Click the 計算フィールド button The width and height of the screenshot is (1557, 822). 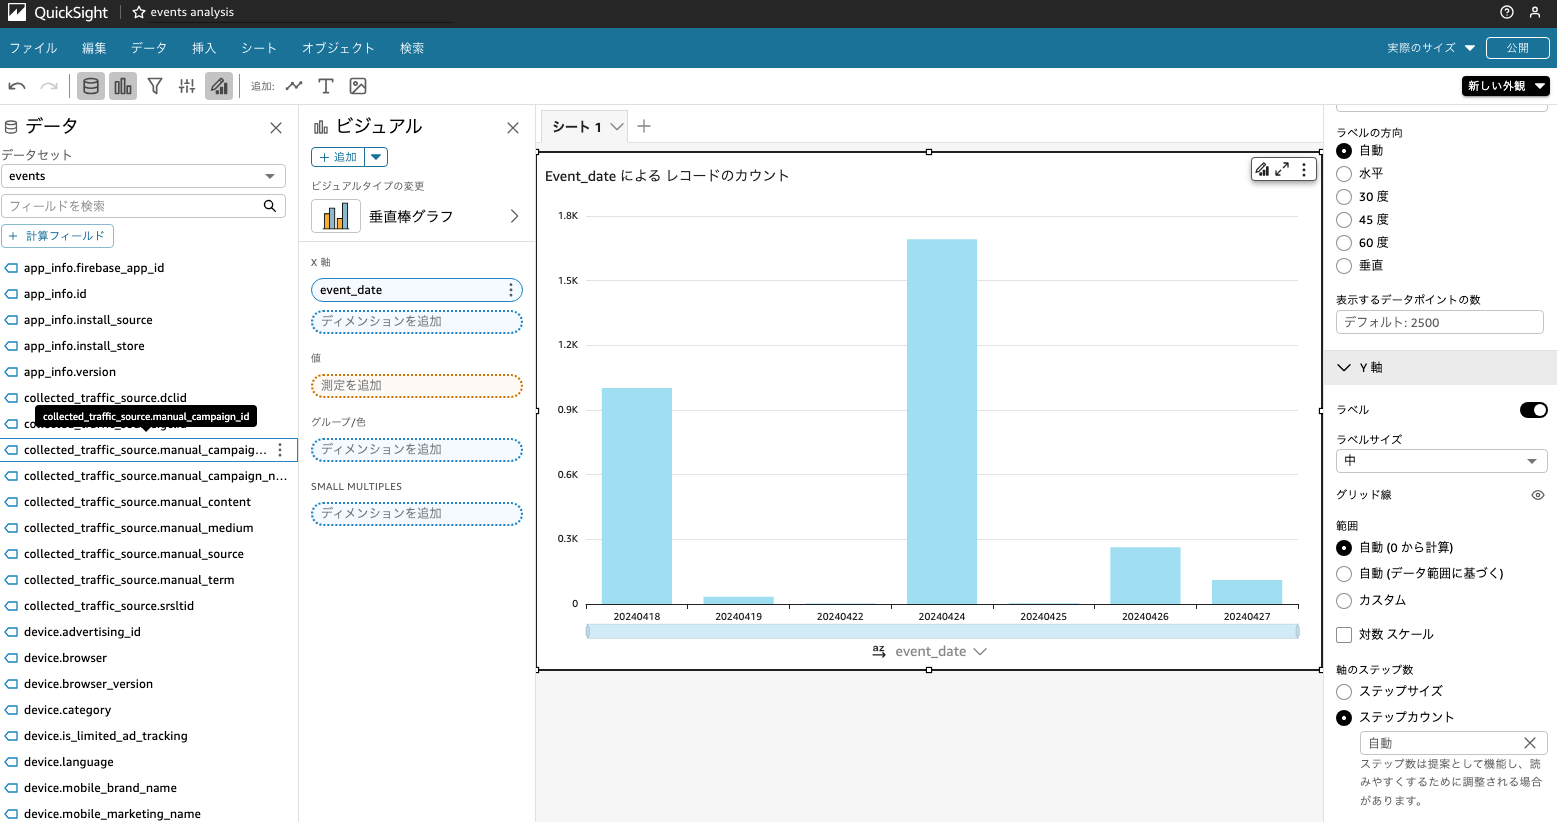[57, 236]
